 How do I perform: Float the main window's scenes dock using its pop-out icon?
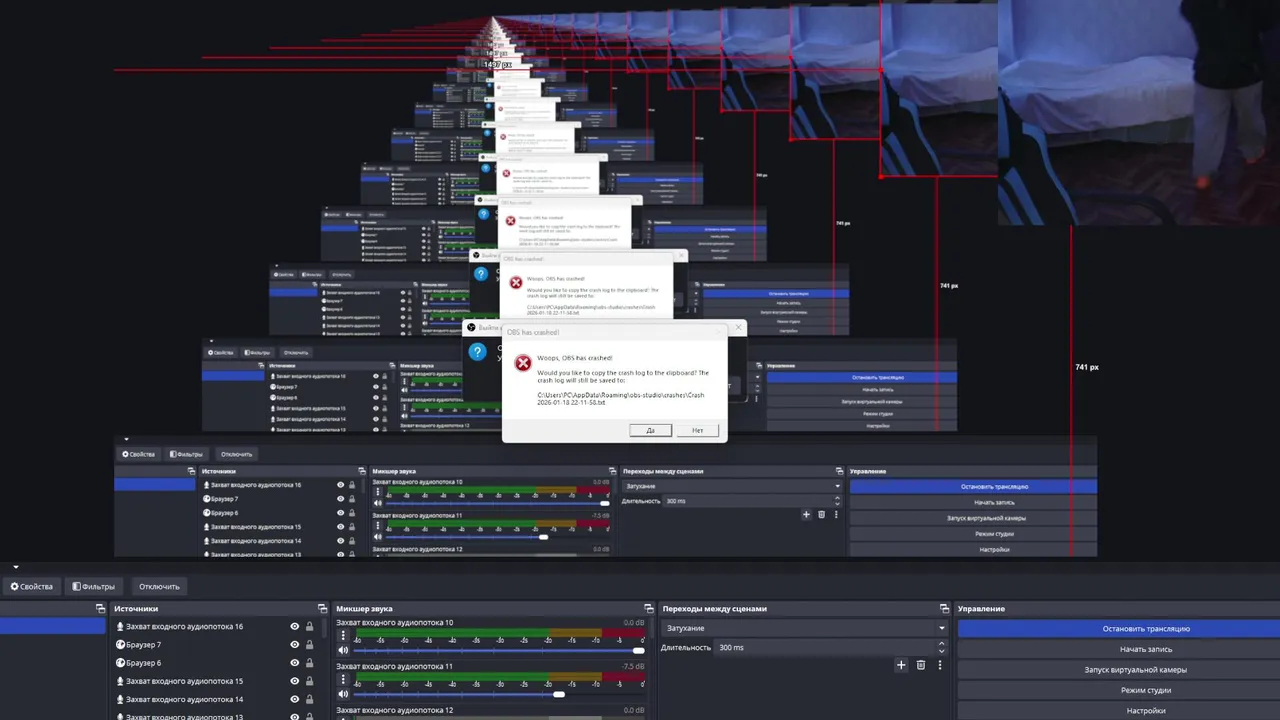point(100,609)
